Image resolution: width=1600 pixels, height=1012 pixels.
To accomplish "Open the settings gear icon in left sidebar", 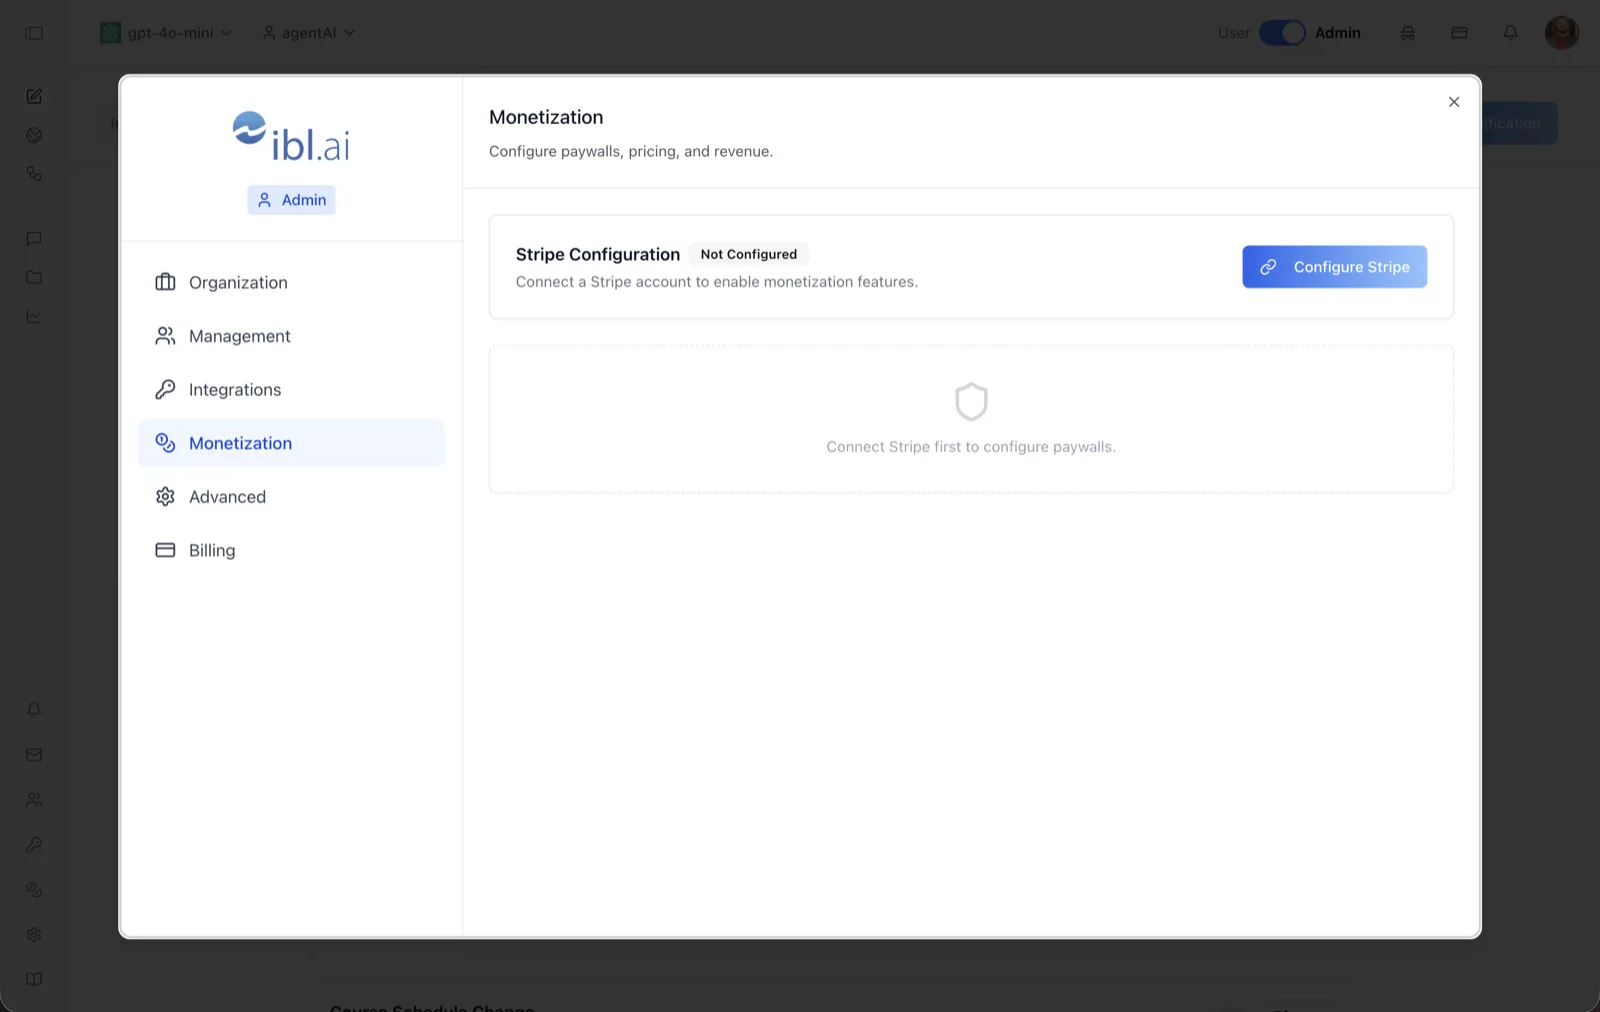I will pos(34,935).
